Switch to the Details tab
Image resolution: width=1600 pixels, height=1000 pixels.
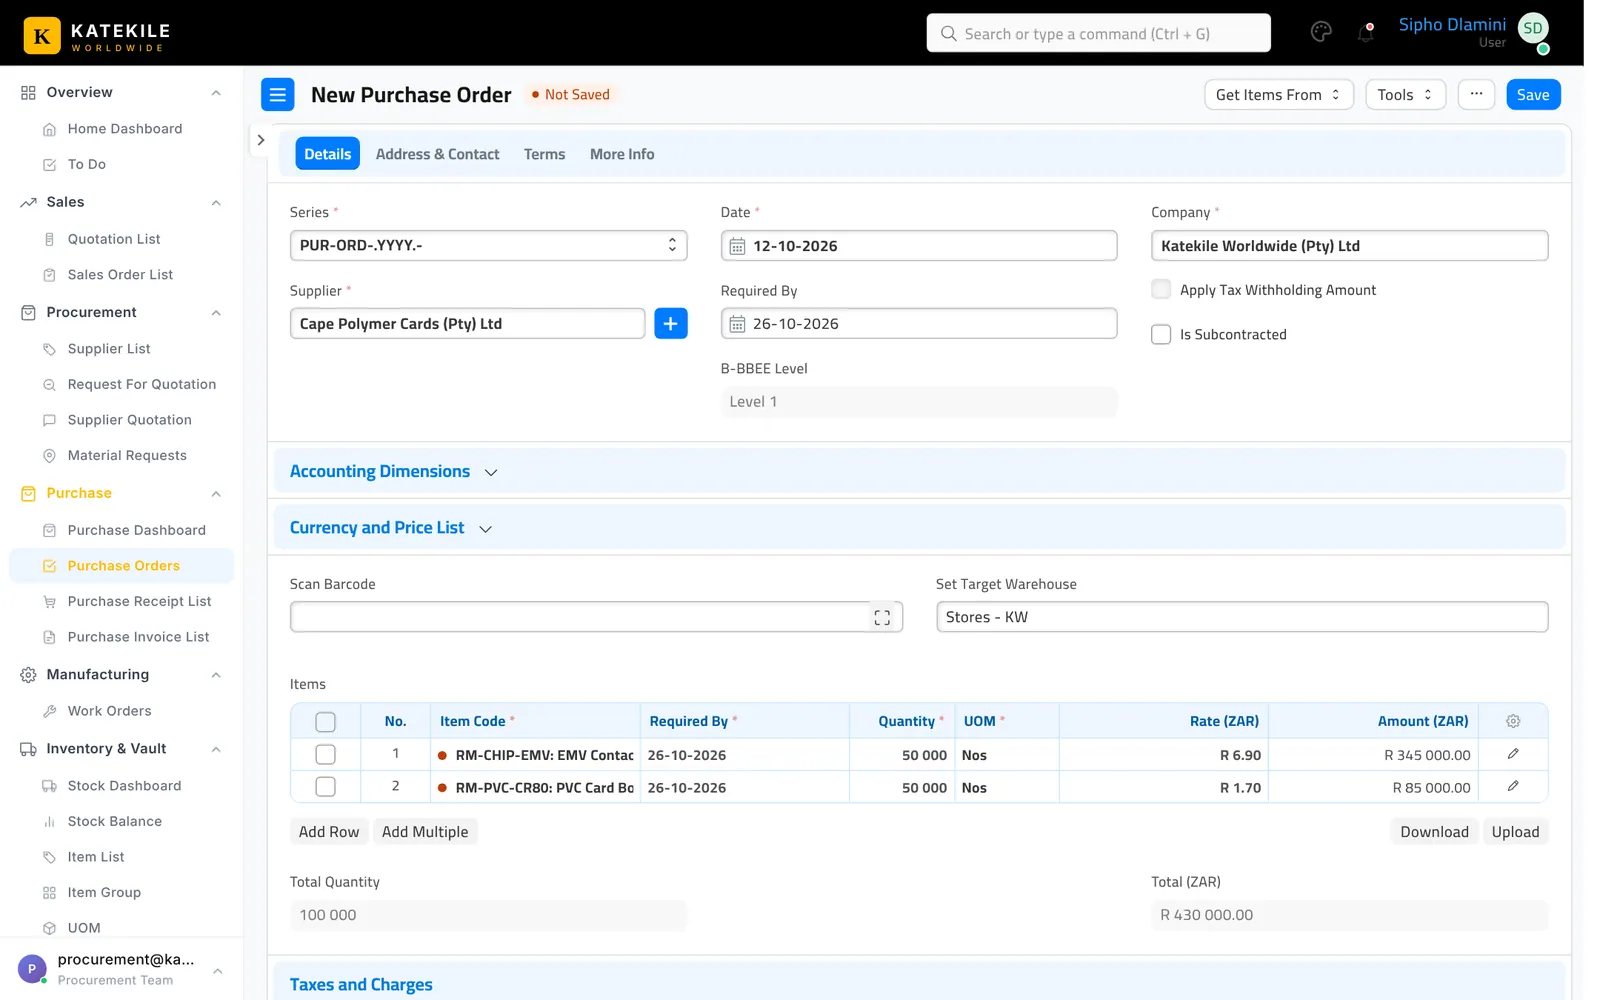pyautogui.click(x=327, y=154)
